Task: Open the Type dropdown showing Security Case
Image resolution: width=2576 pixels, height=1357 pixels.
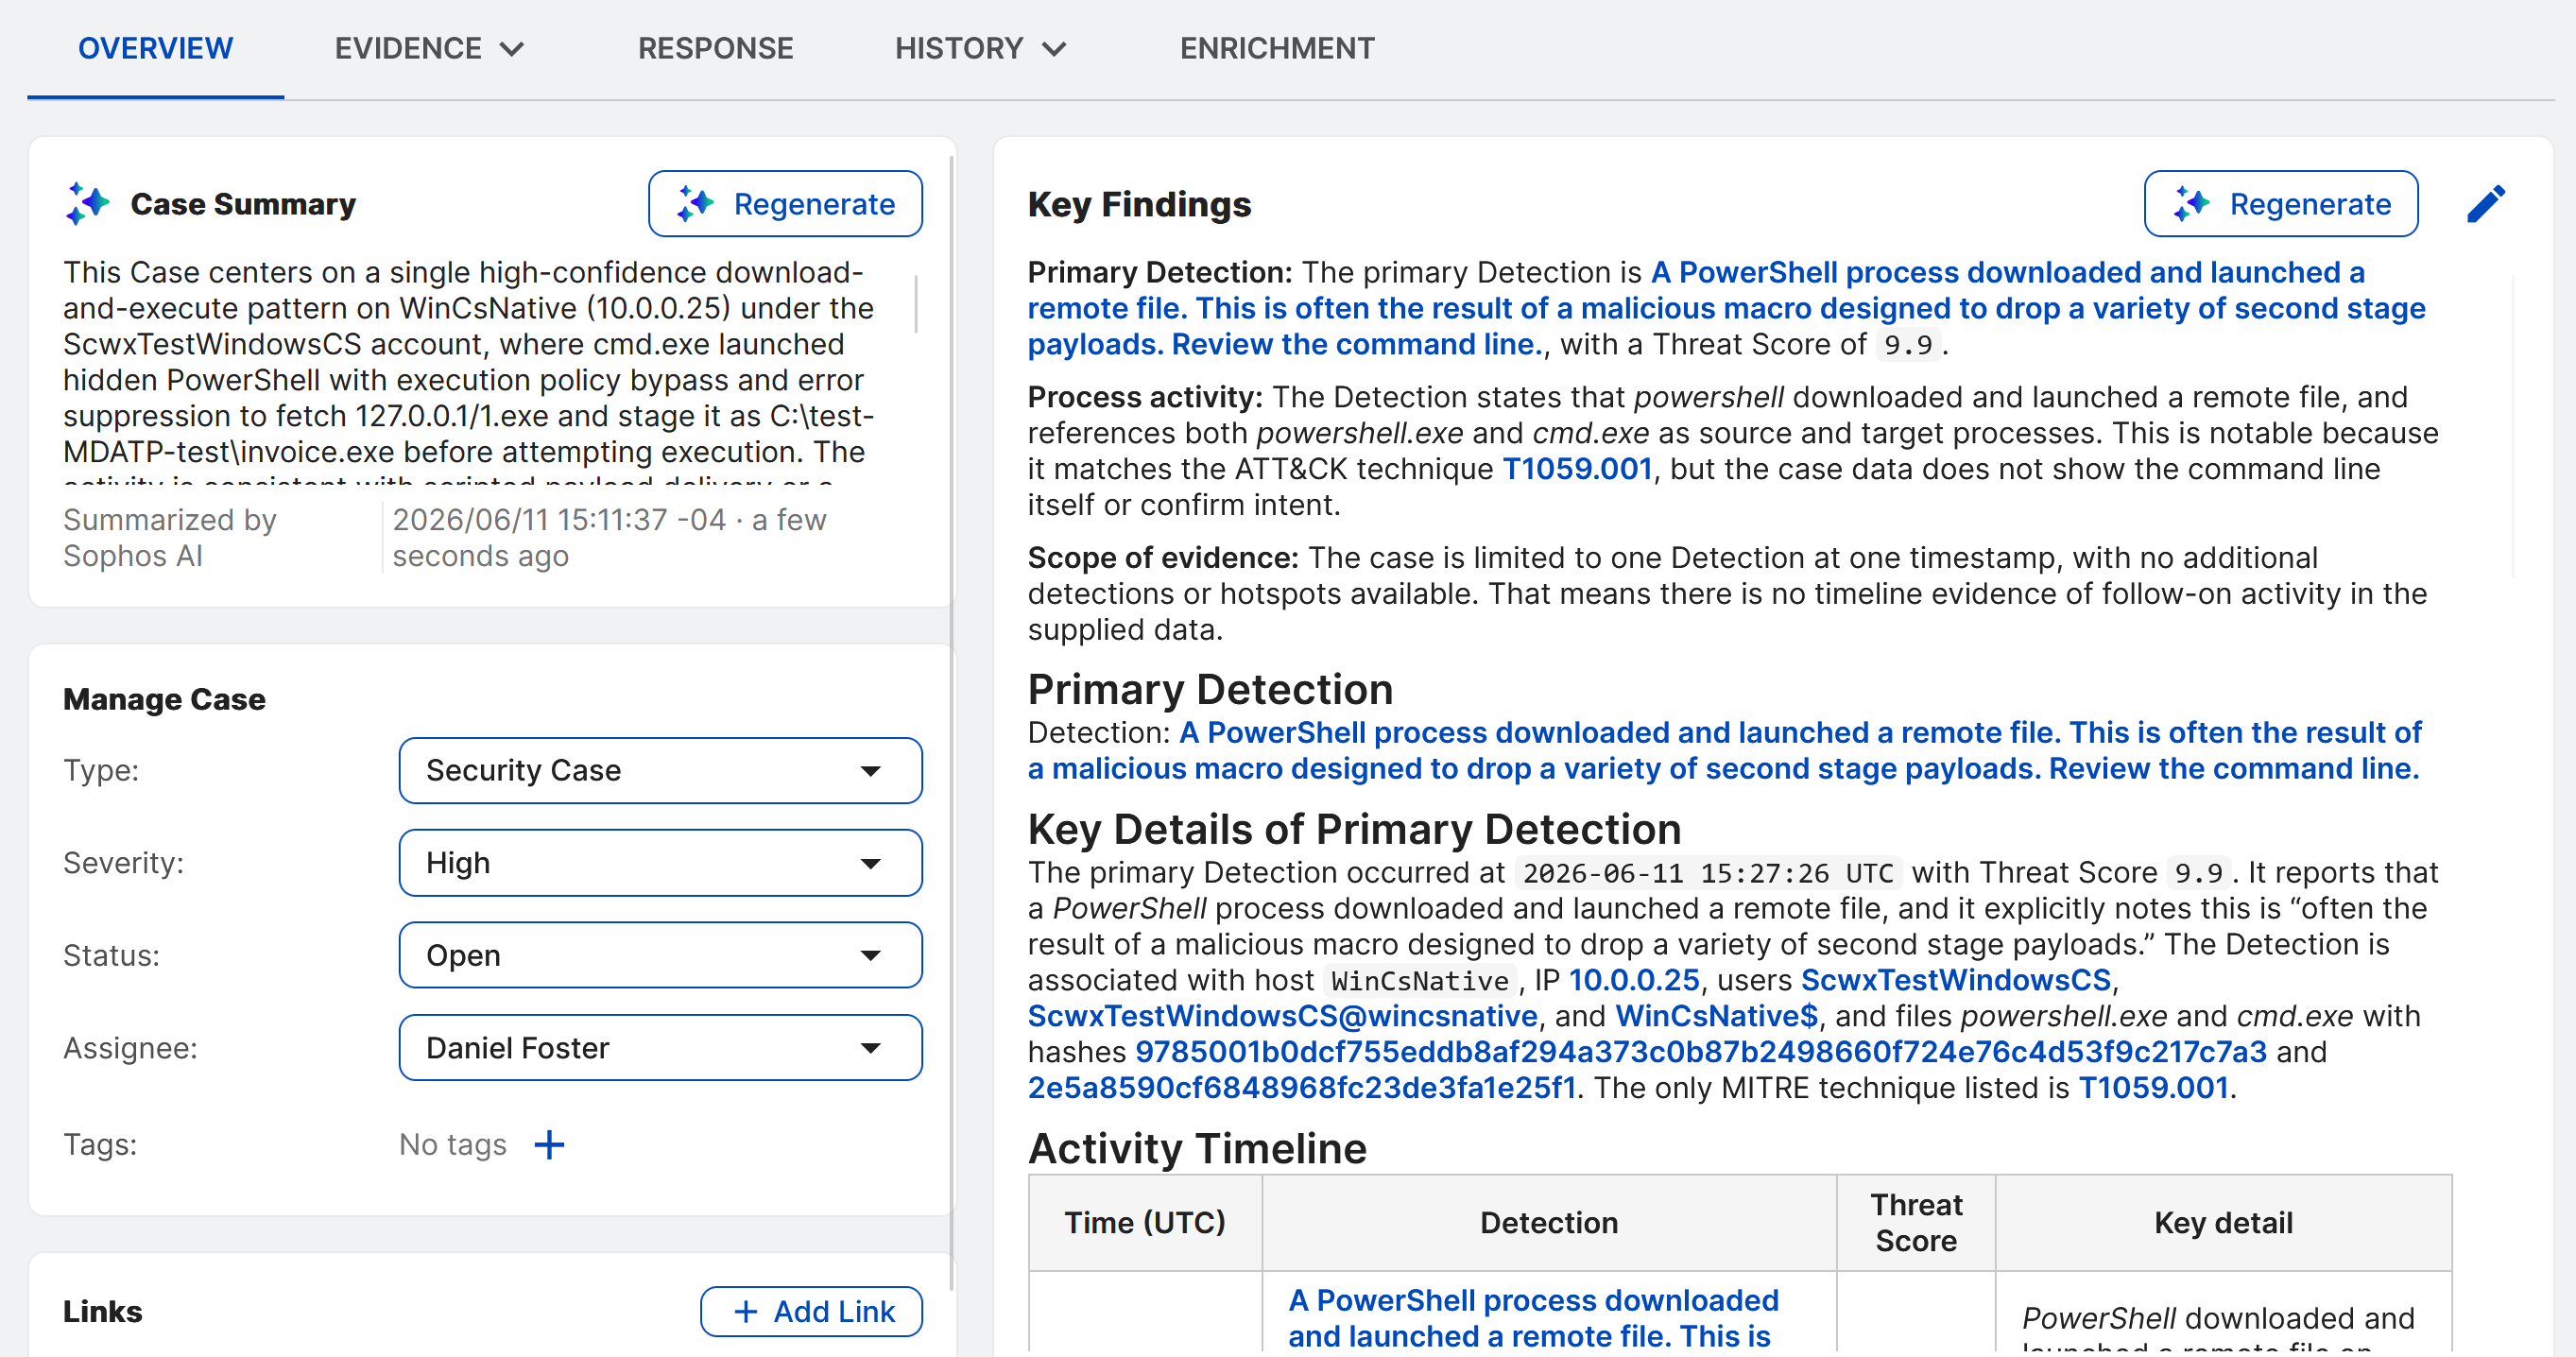Action: click(x=660, y=770)
